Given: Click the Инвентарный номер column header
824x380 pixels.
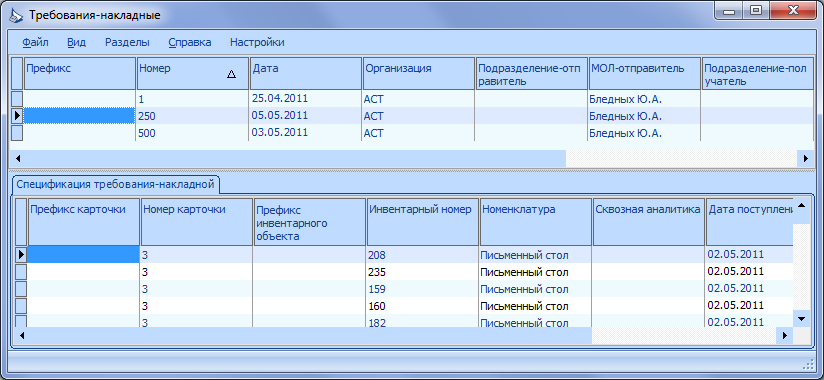Looking at the screenshot, I should pyautogui.click(x=423, y=222).
